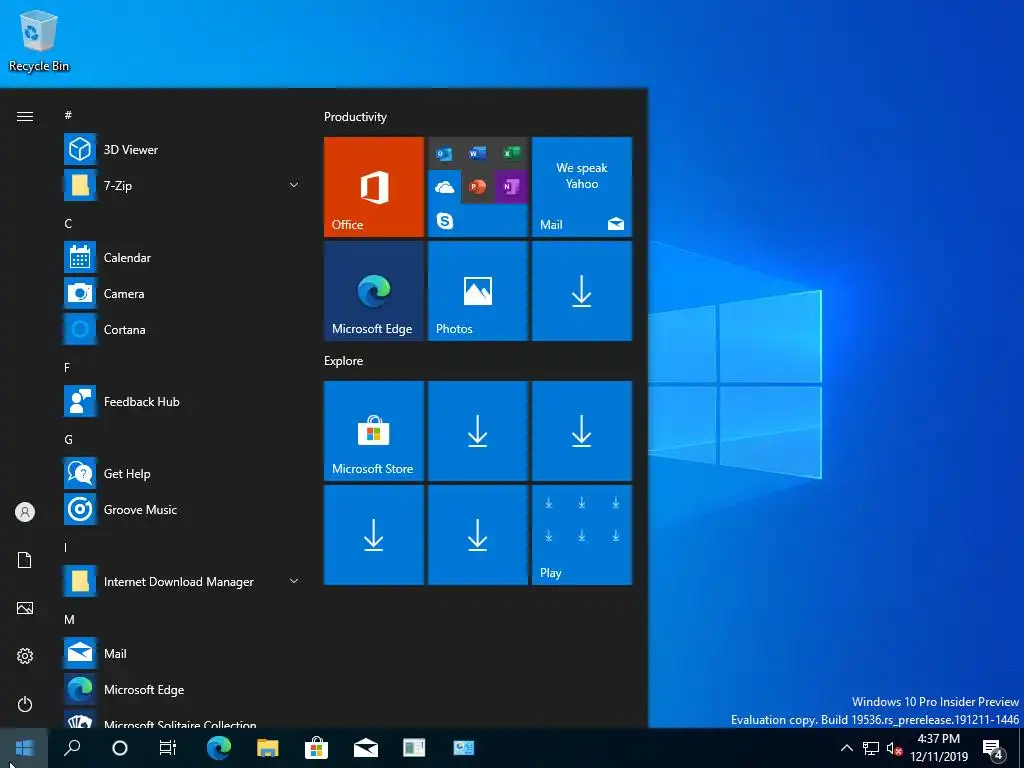
Task: Click the Explore group header
Action: pos(344,360)
